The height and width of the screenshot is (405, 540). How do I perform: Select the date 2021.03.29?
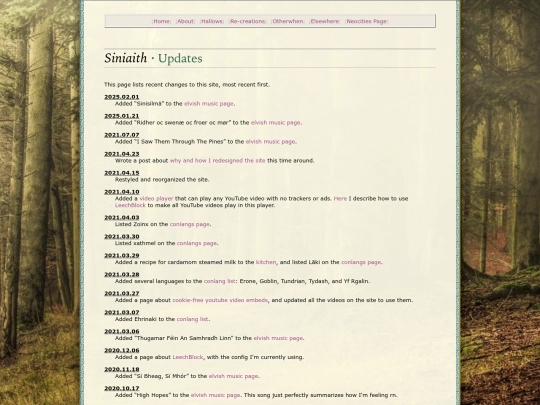pos(122,255)
